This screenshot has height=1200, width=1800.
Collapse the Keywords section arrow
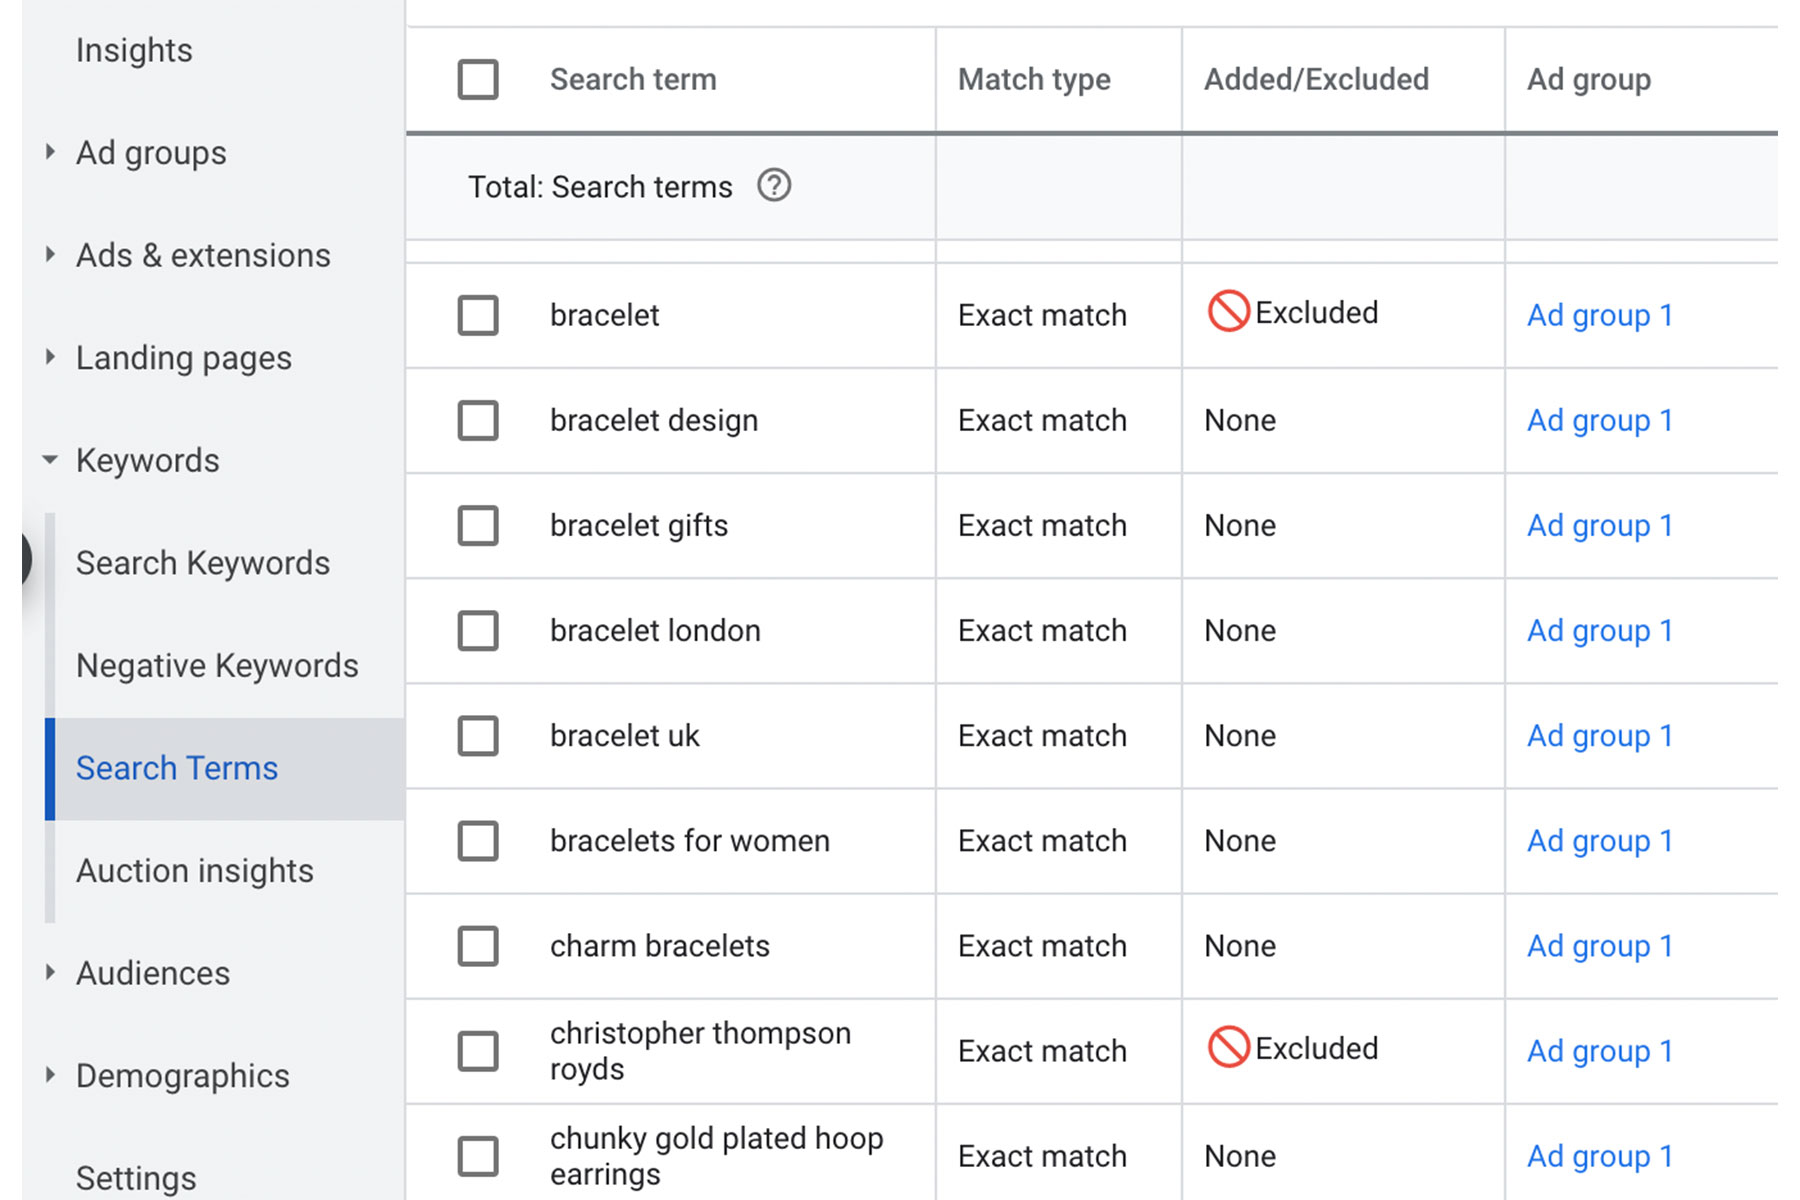coord(50,460)
